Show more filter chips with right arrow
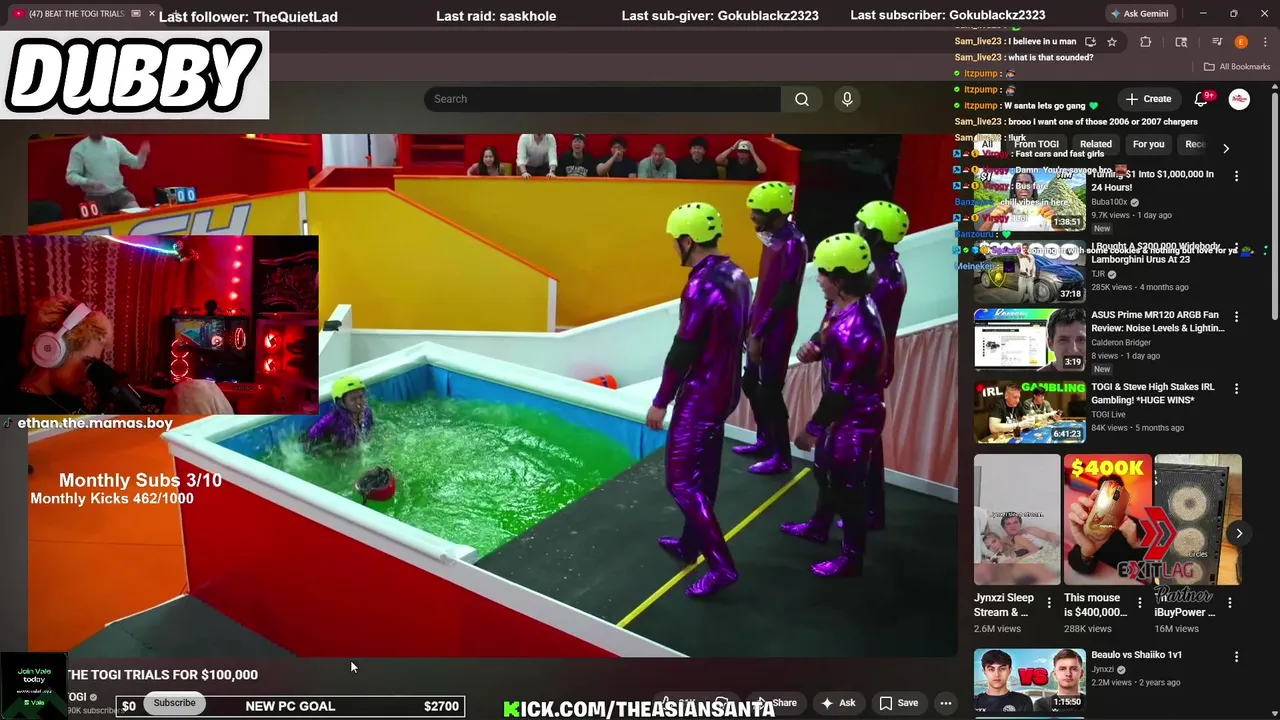1280x720 pixels. (1226, 148)
